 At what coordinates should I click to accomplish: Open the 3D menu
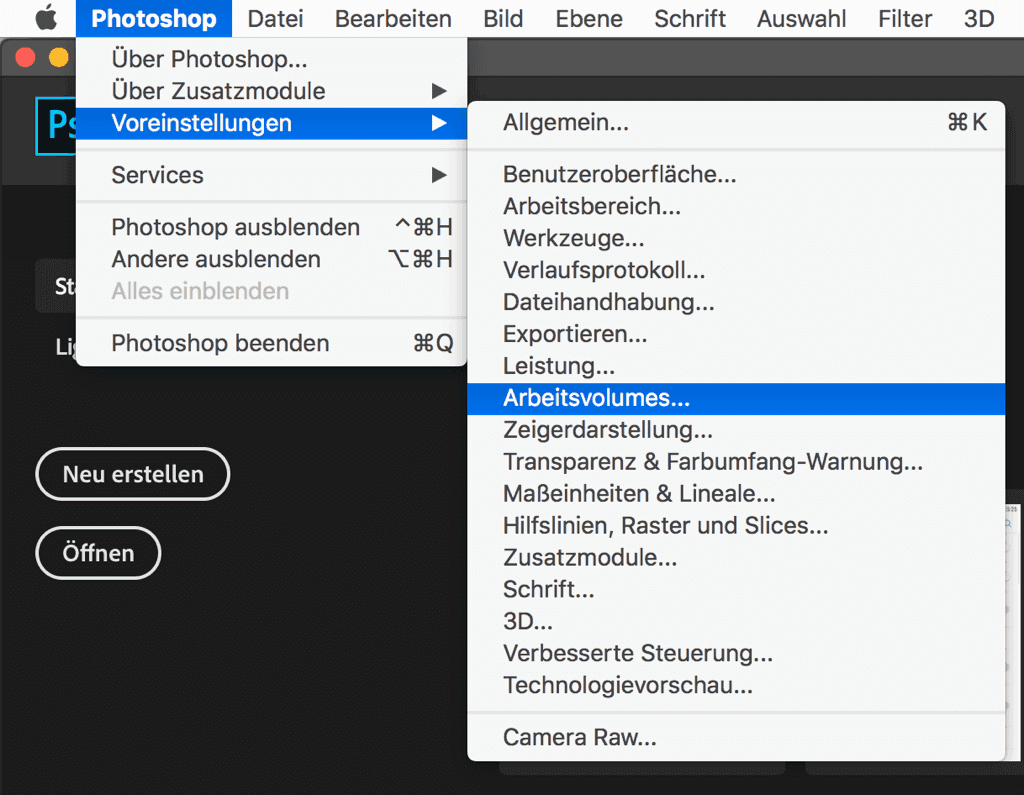pos(978,18)
